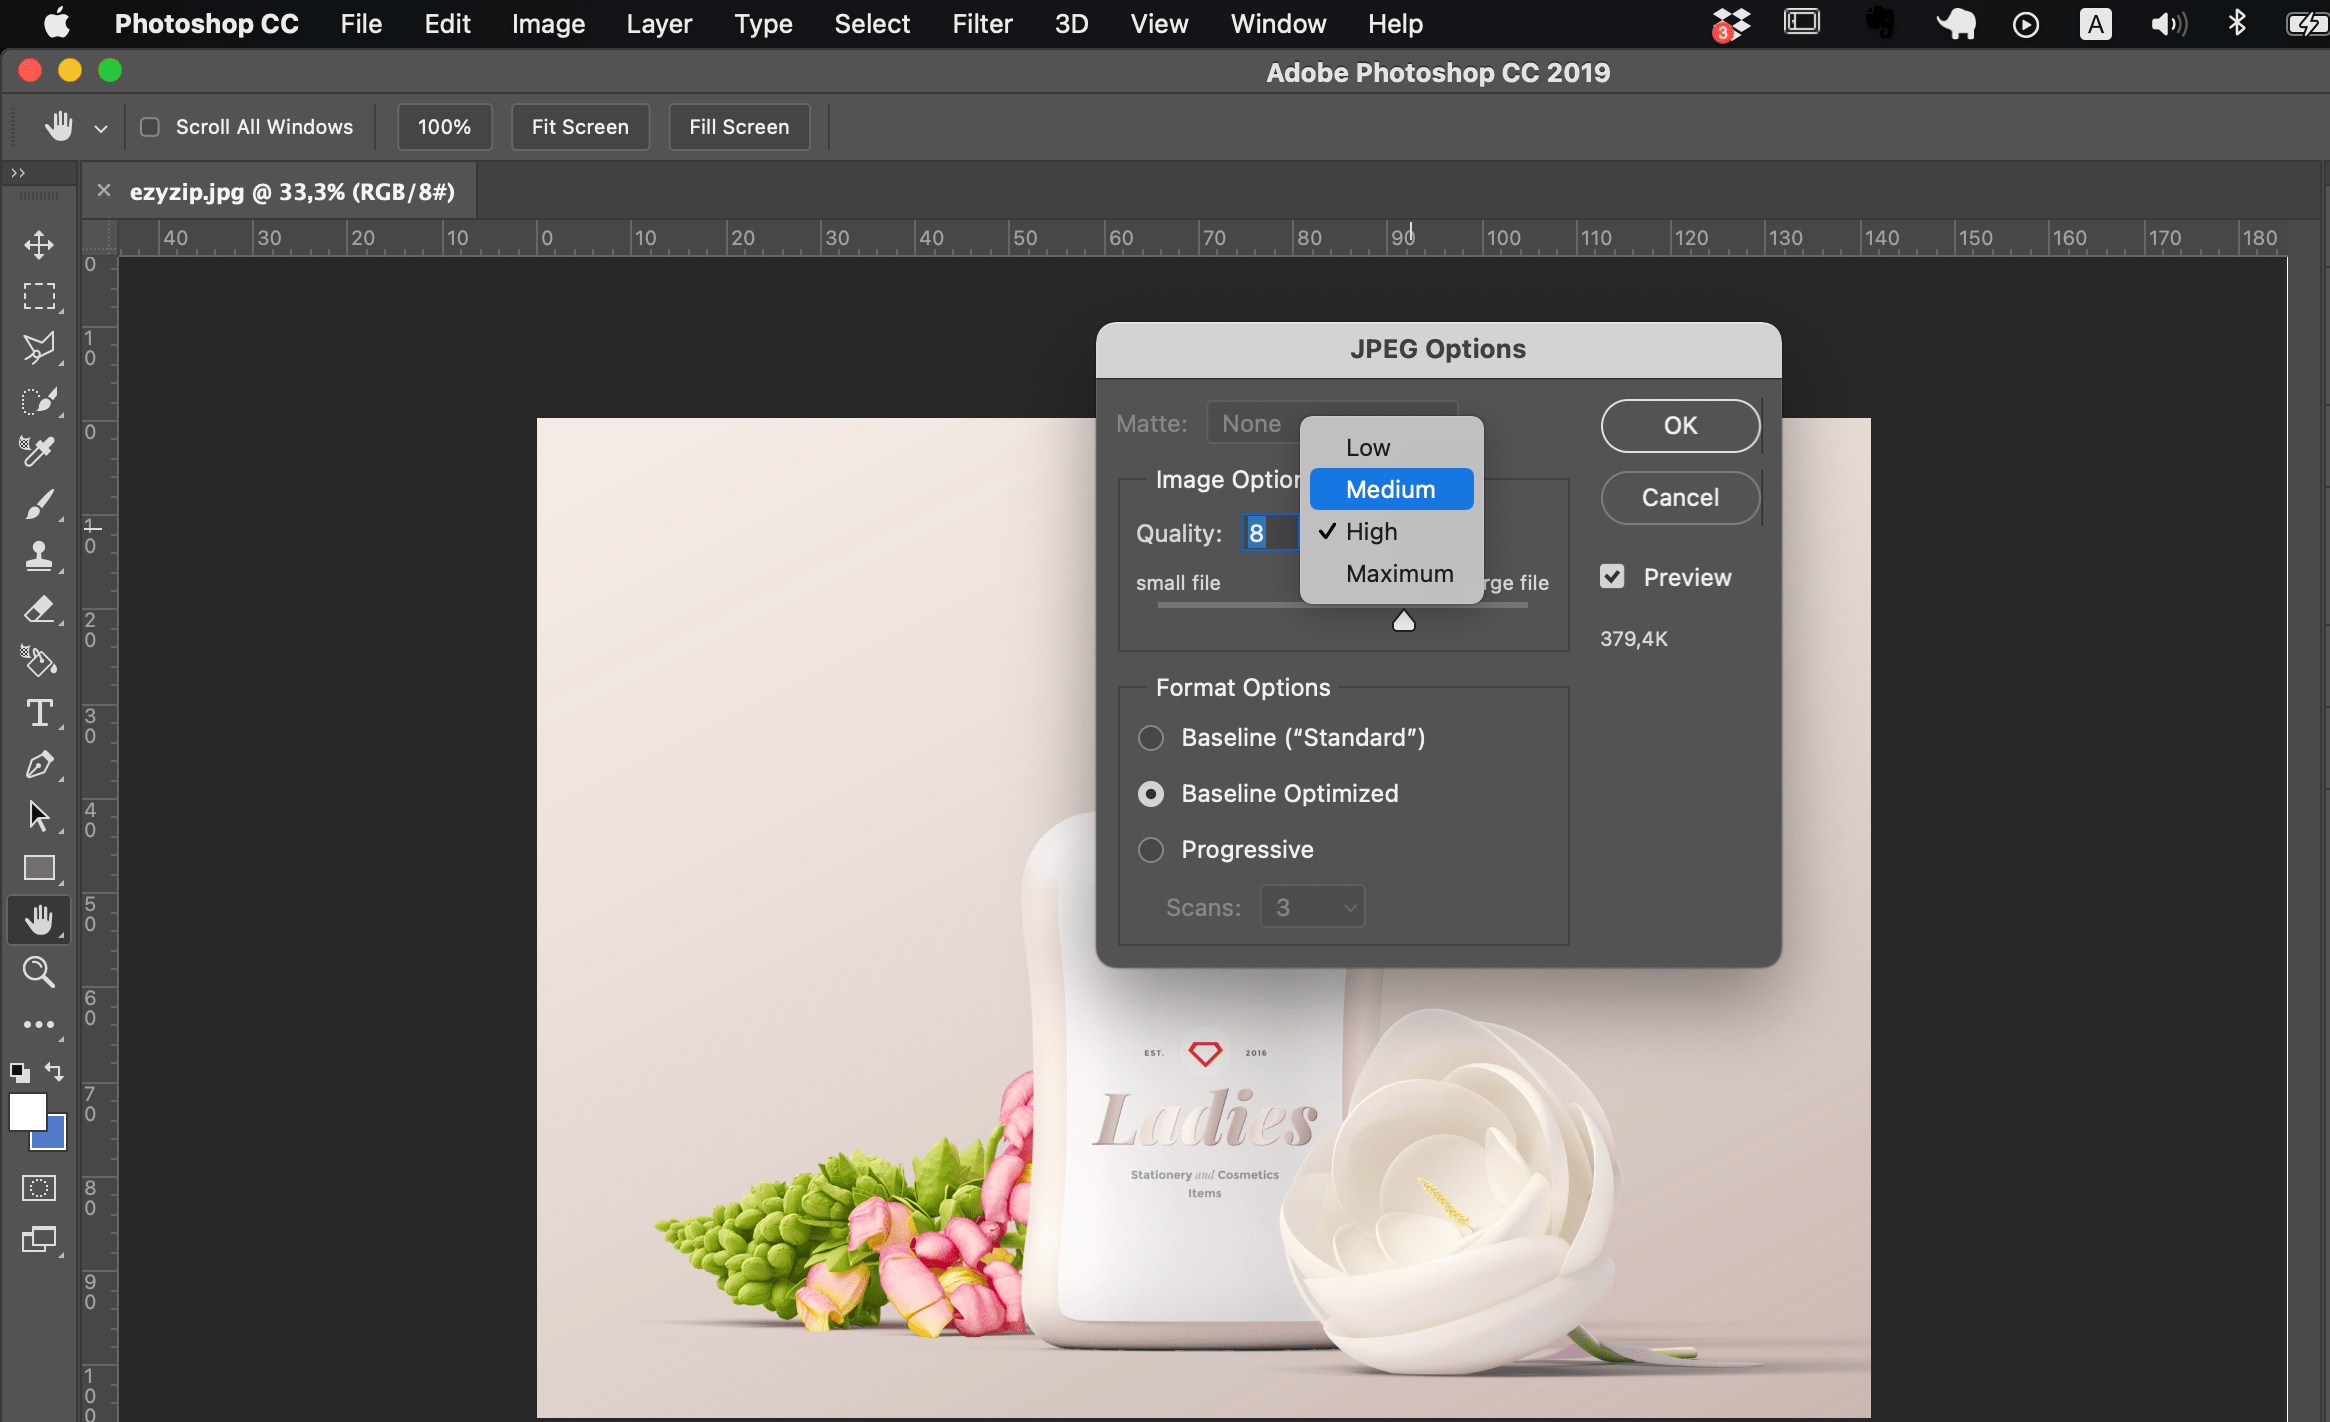Open the View menu
The height and width of the screenshot is (1422, 2330).
coord(1159,23)
